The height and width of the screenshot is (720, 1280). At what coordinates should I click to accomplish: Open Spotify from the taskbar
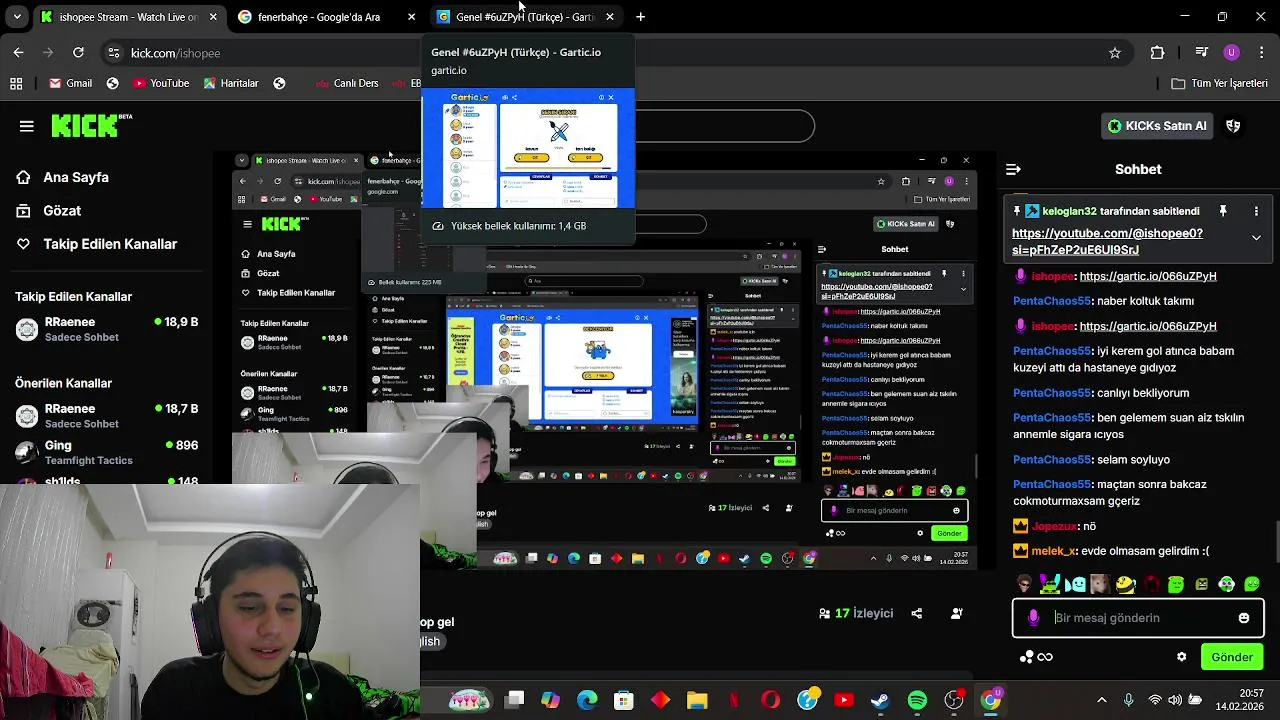click(917, 700)
